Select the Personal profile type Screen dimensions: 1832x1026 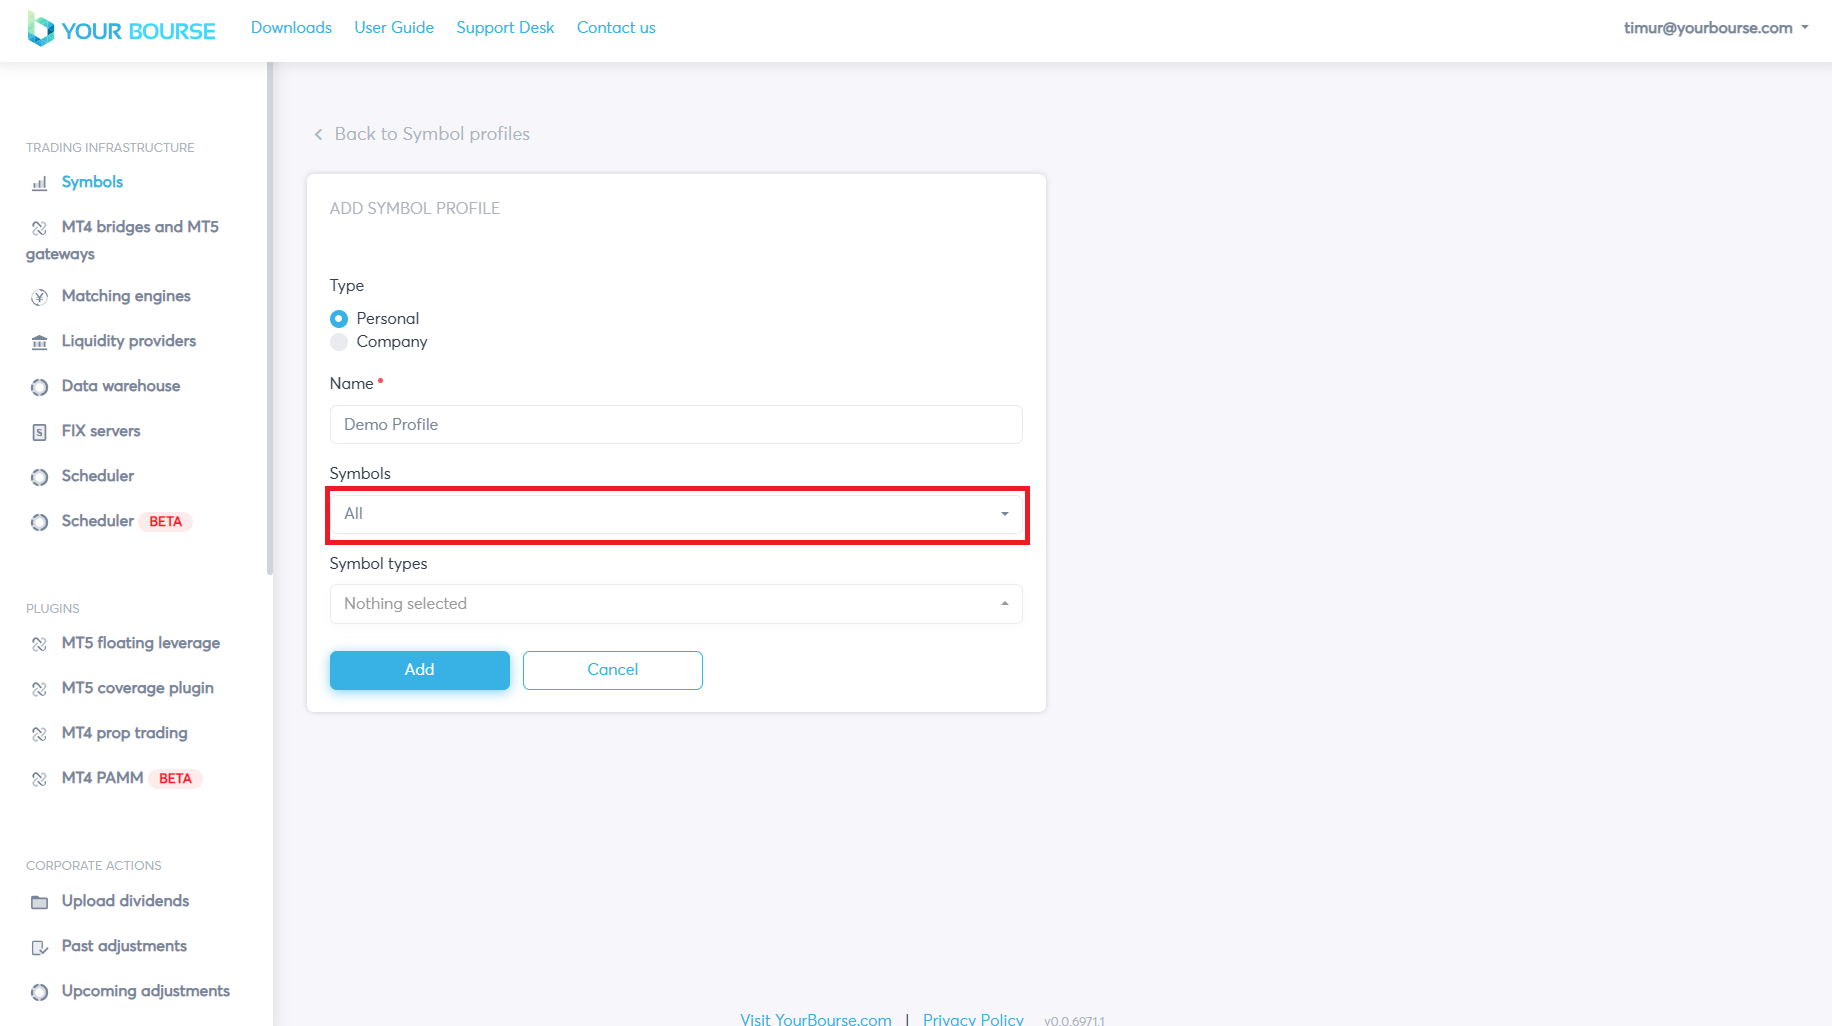click(x=339, y=318)
